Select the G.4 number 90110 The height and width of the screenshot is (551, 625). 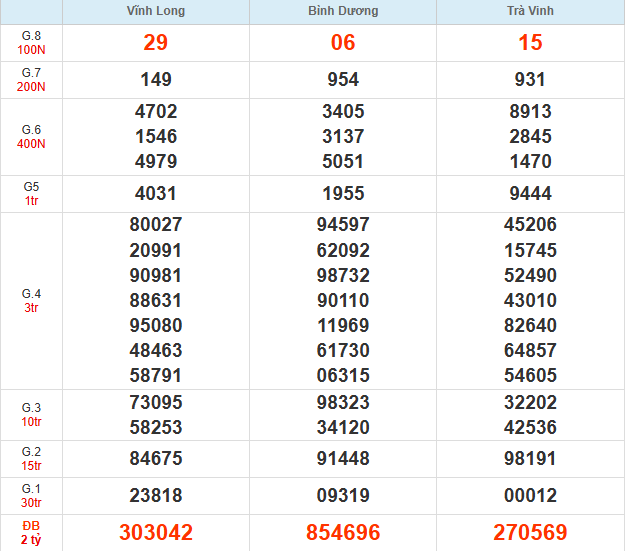343,301
